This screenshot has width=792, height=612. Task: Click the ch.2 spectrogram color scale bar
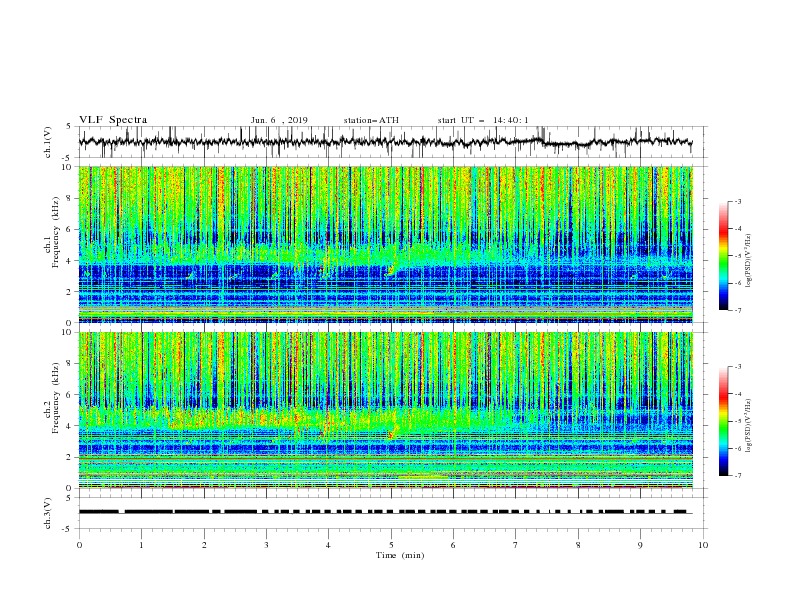tap(724, 421)
